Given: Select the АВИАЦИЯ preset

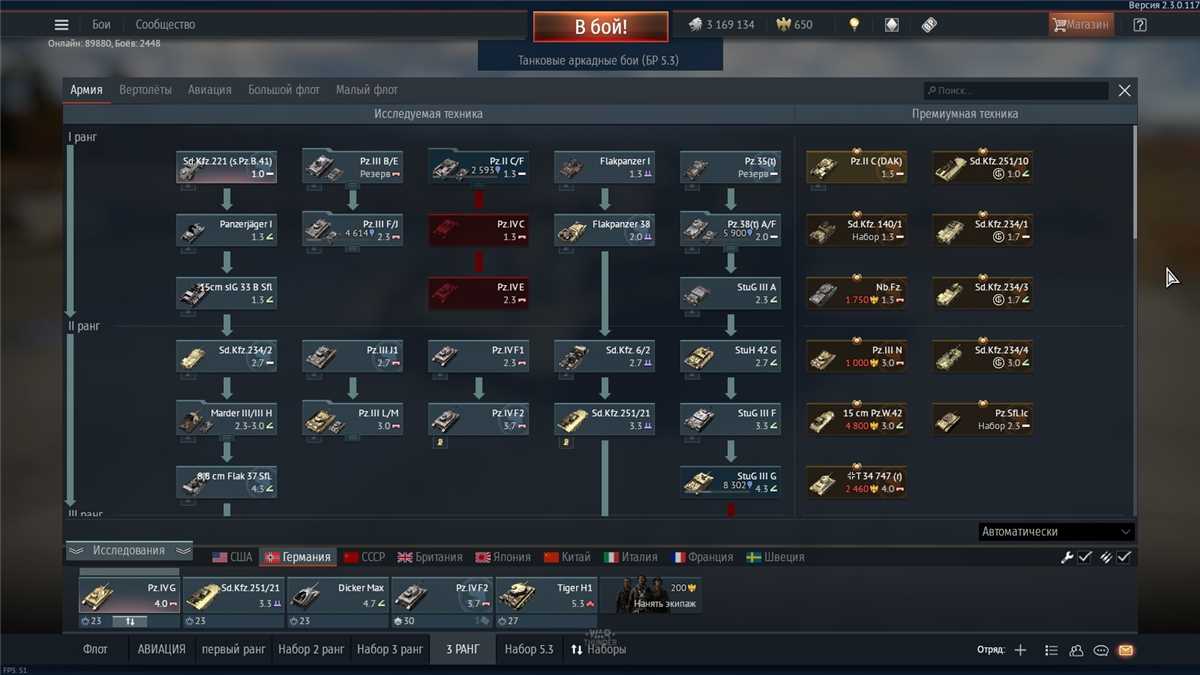Looking at the screenshot, I should (x=162, y=649).
